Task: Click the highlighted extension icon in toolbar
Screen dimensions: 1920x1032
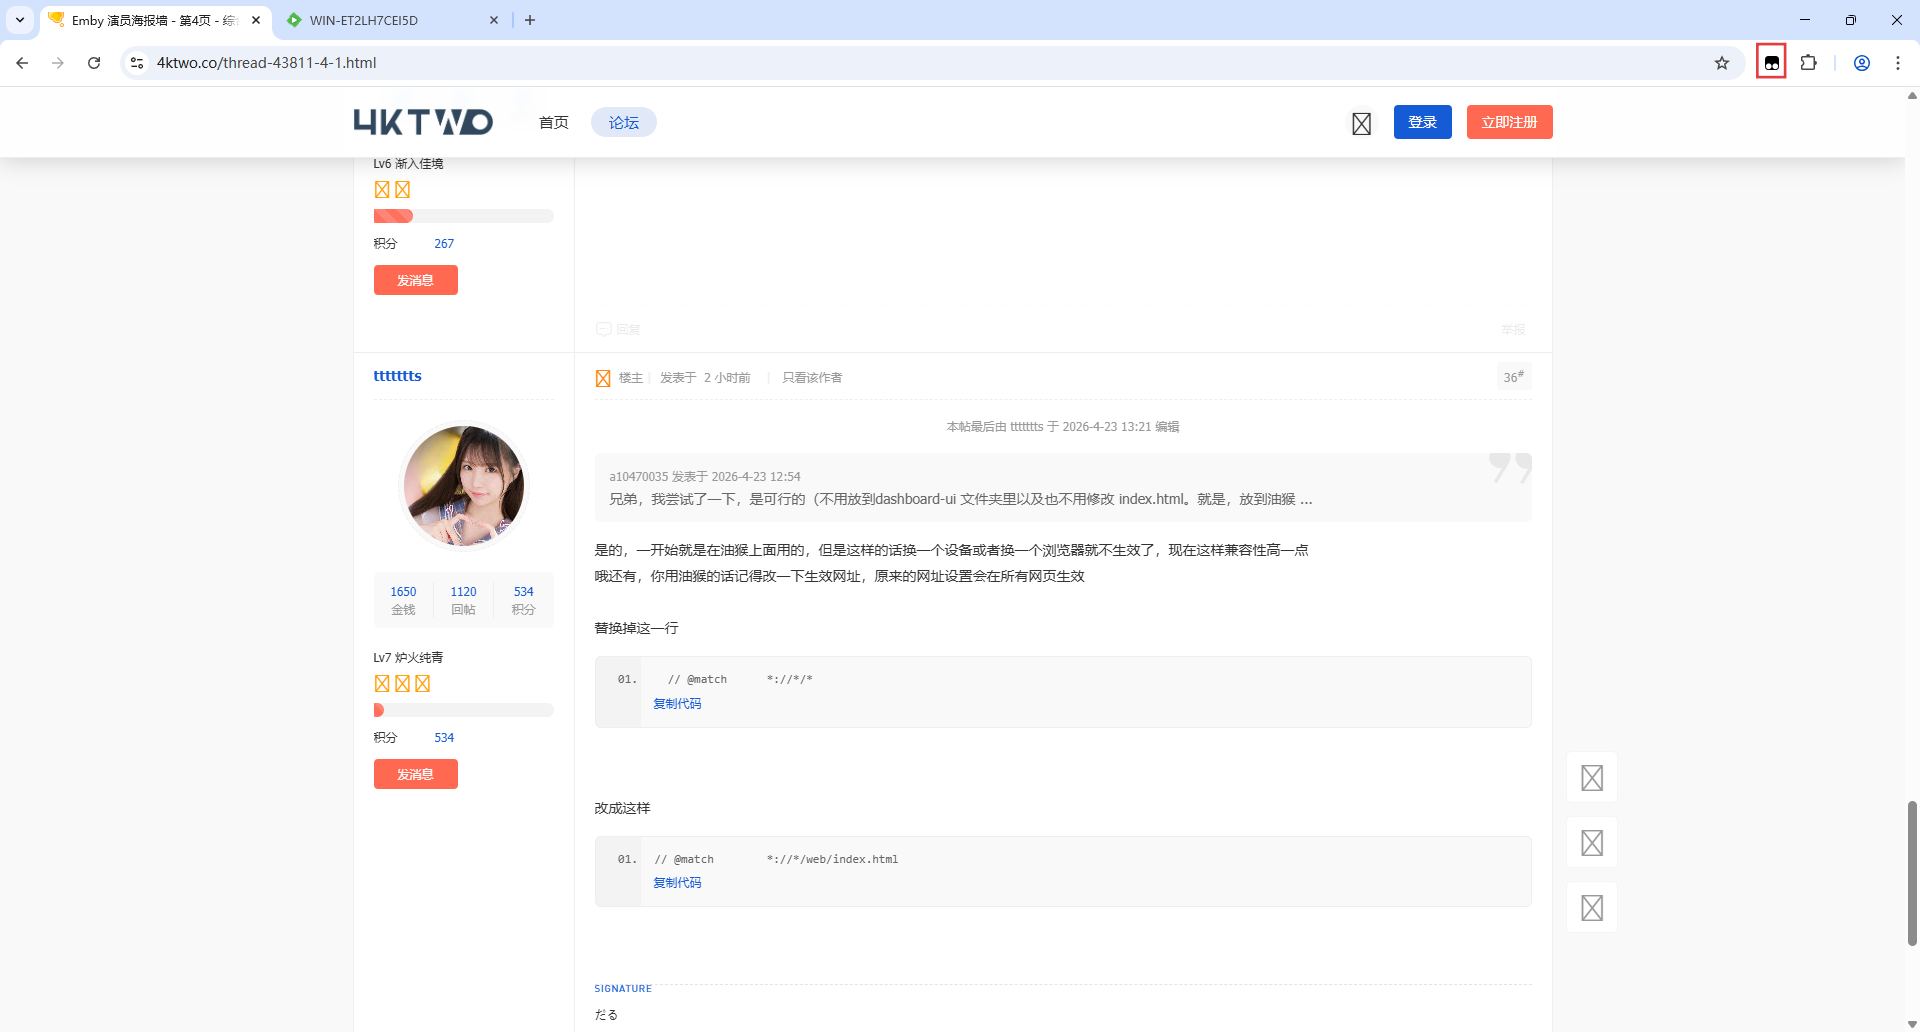Action: coord(1771,63)
